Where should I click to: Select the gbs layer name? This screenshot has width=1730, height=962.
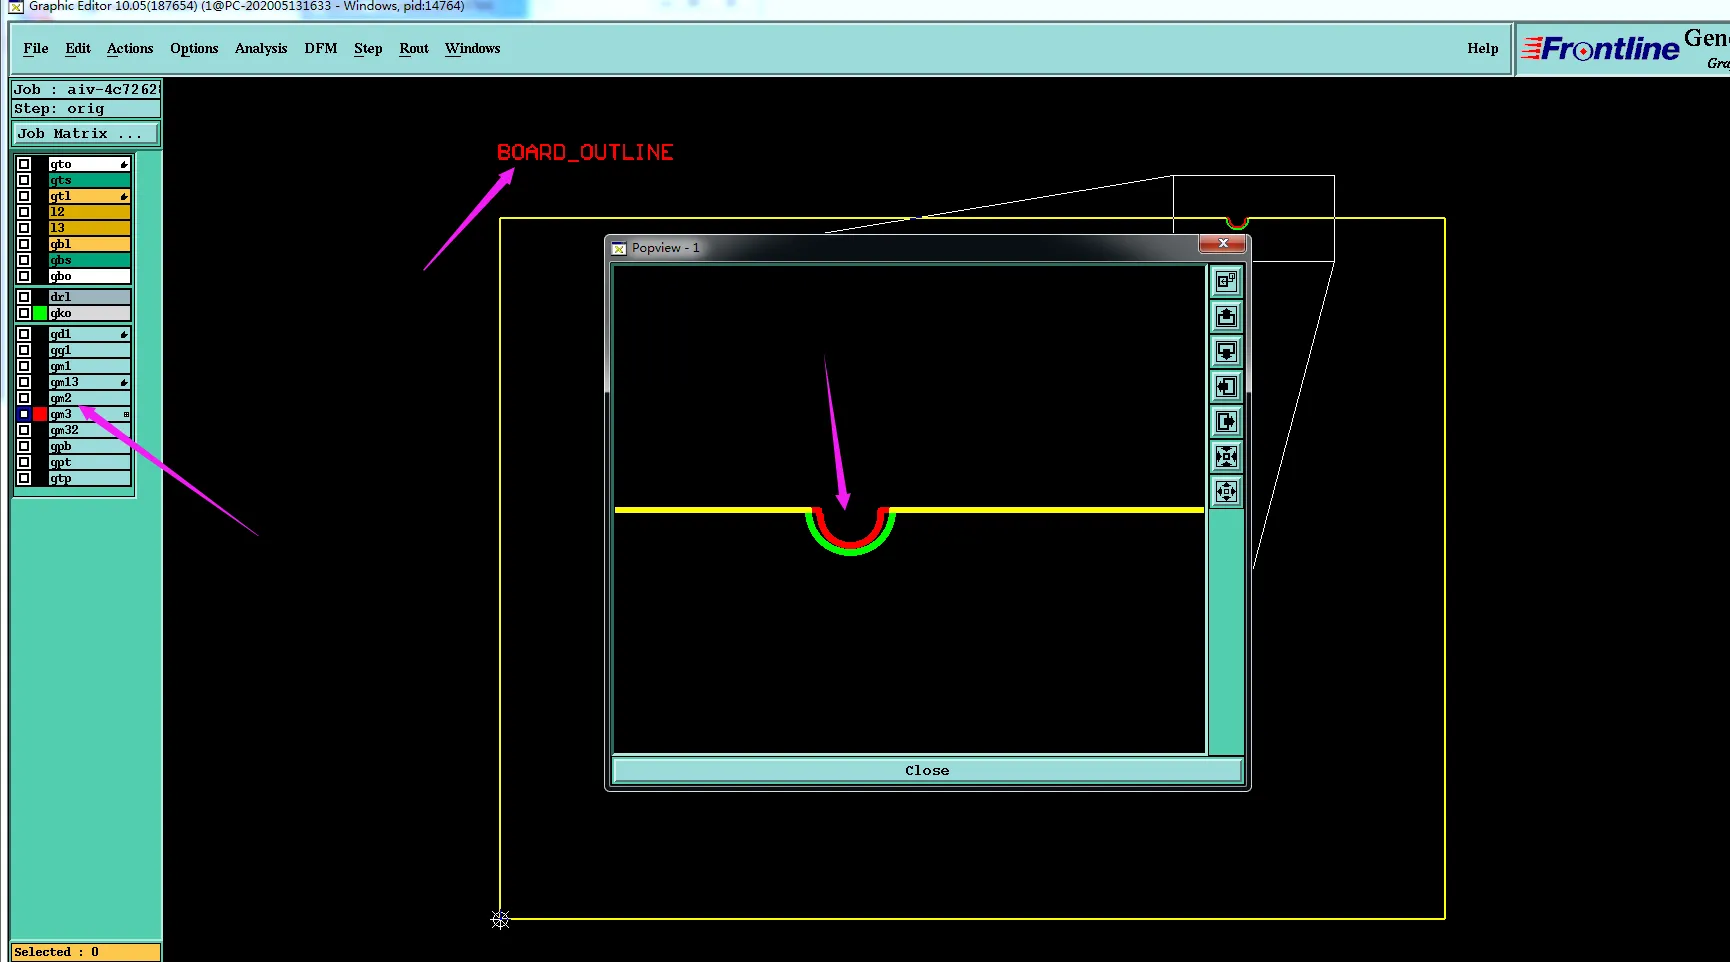click(90, 260)
